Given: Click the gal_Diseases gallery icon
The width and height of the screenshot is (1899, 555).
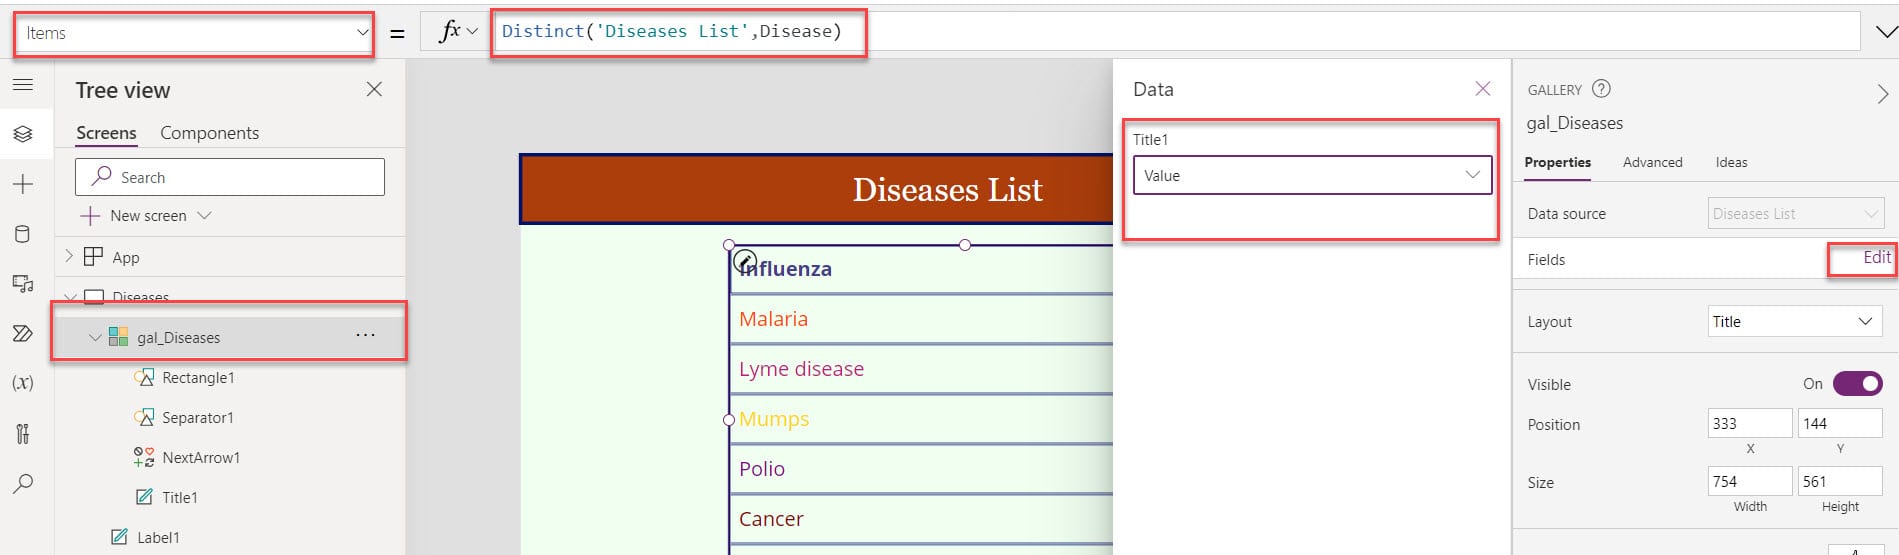Looking at the screenshot, I should point(118,336).
